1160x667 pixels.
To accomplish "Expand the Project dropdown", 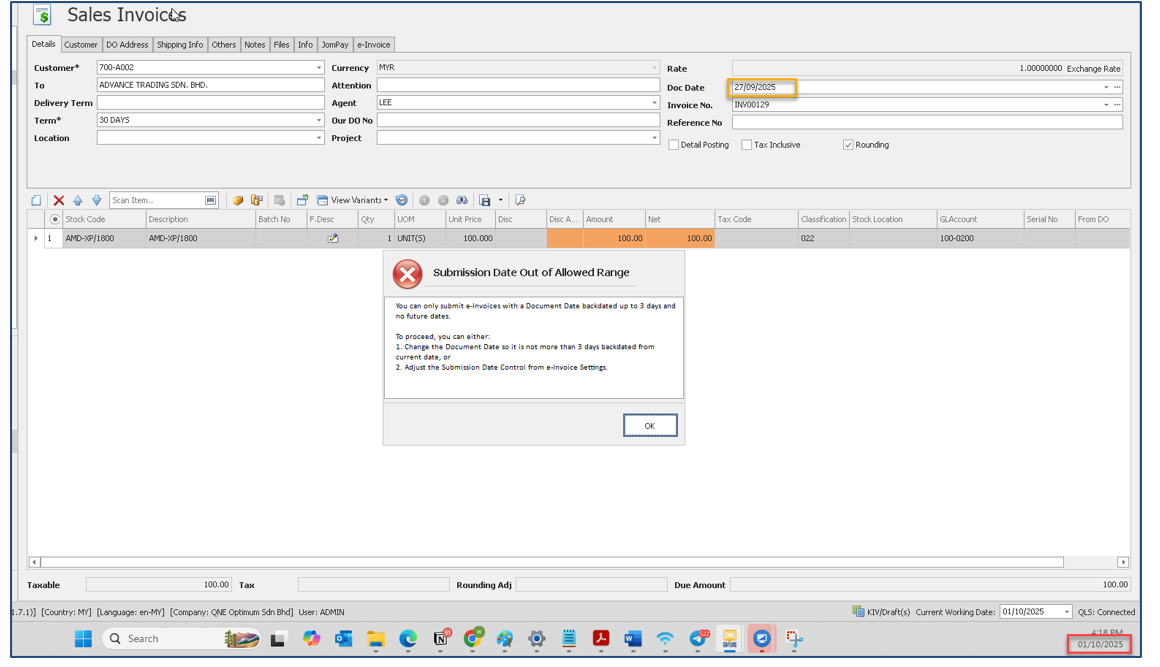I will 654,138.
